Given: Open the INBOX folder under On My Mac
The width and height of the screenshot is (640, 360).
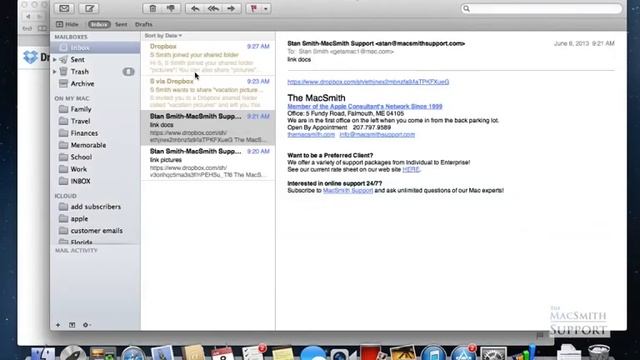Looking at the screenshot, I should click(80, 181).
